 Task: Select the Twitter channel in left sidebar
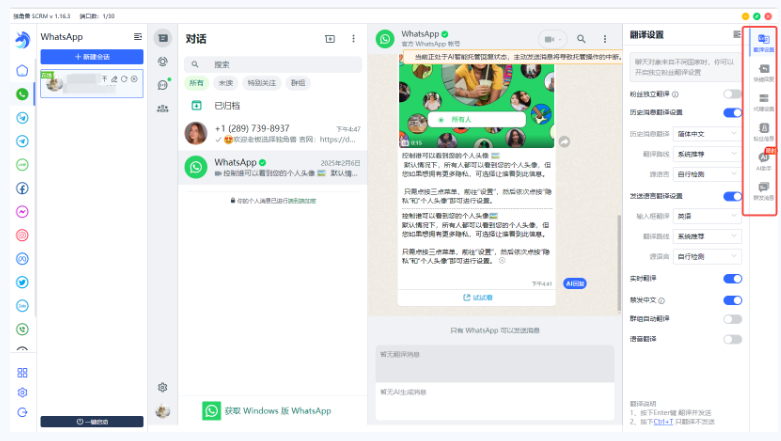pyautogui.click(x=22, y=282)
